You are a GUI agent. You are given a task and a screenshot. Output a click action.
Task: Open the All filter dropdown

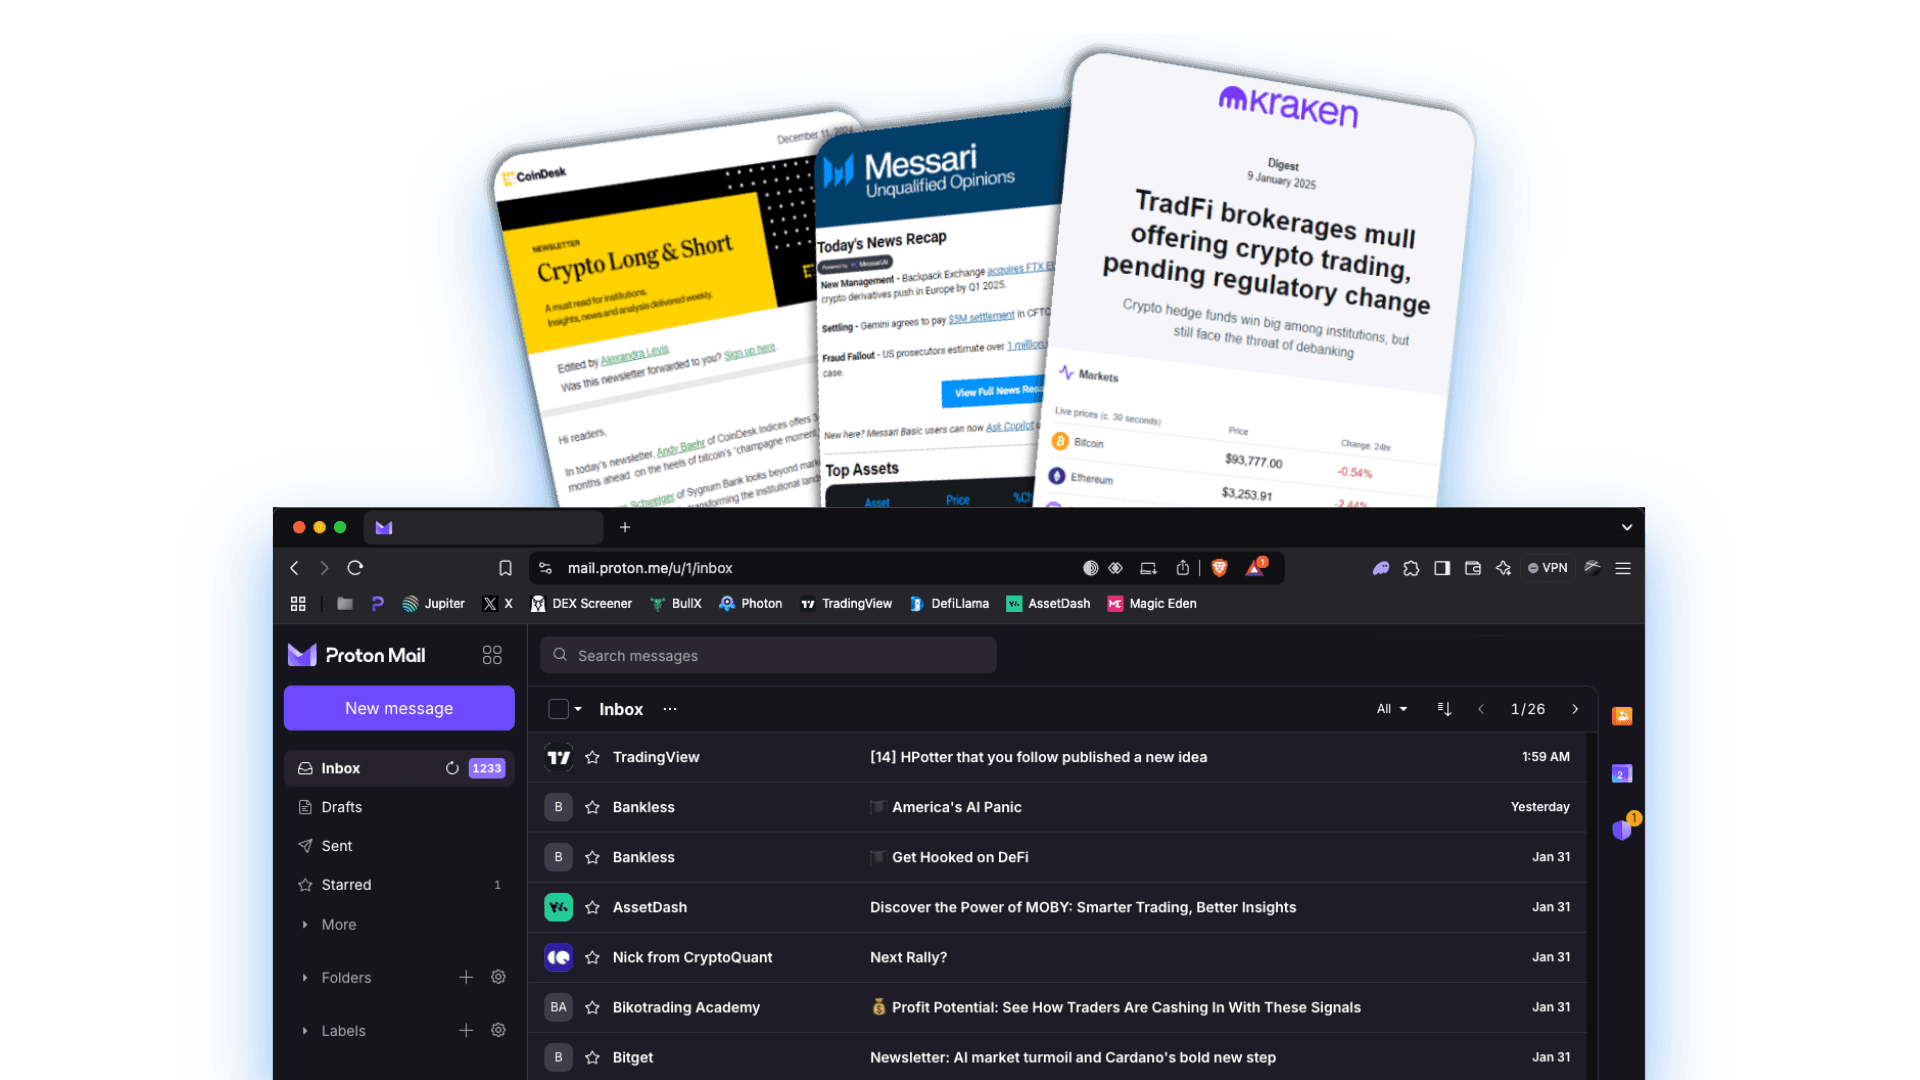1392,709
